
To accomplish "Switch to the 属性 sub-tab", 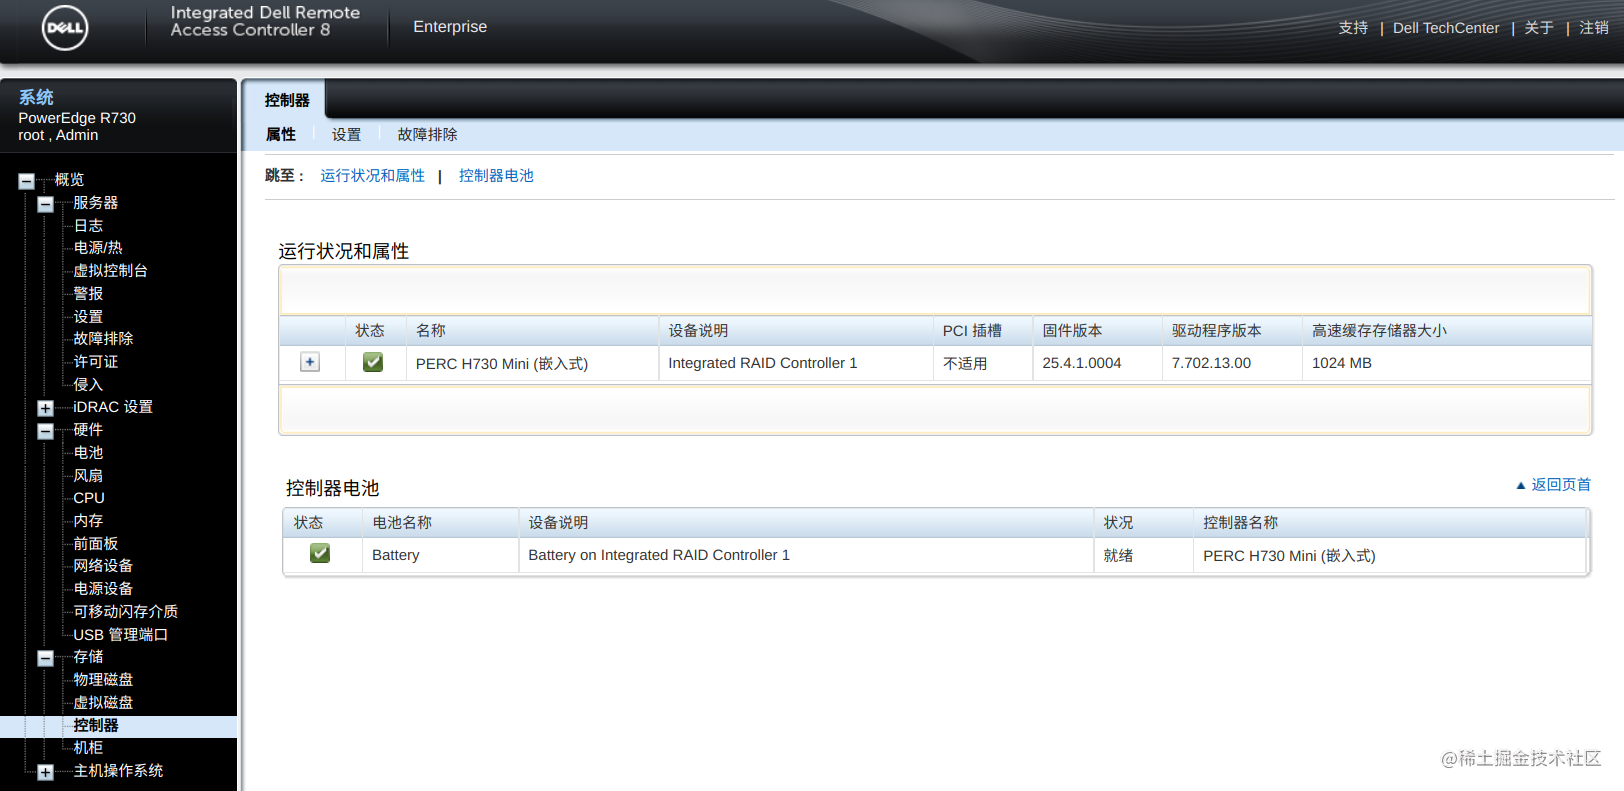I will pyautogui.click(x=280, y=134).
